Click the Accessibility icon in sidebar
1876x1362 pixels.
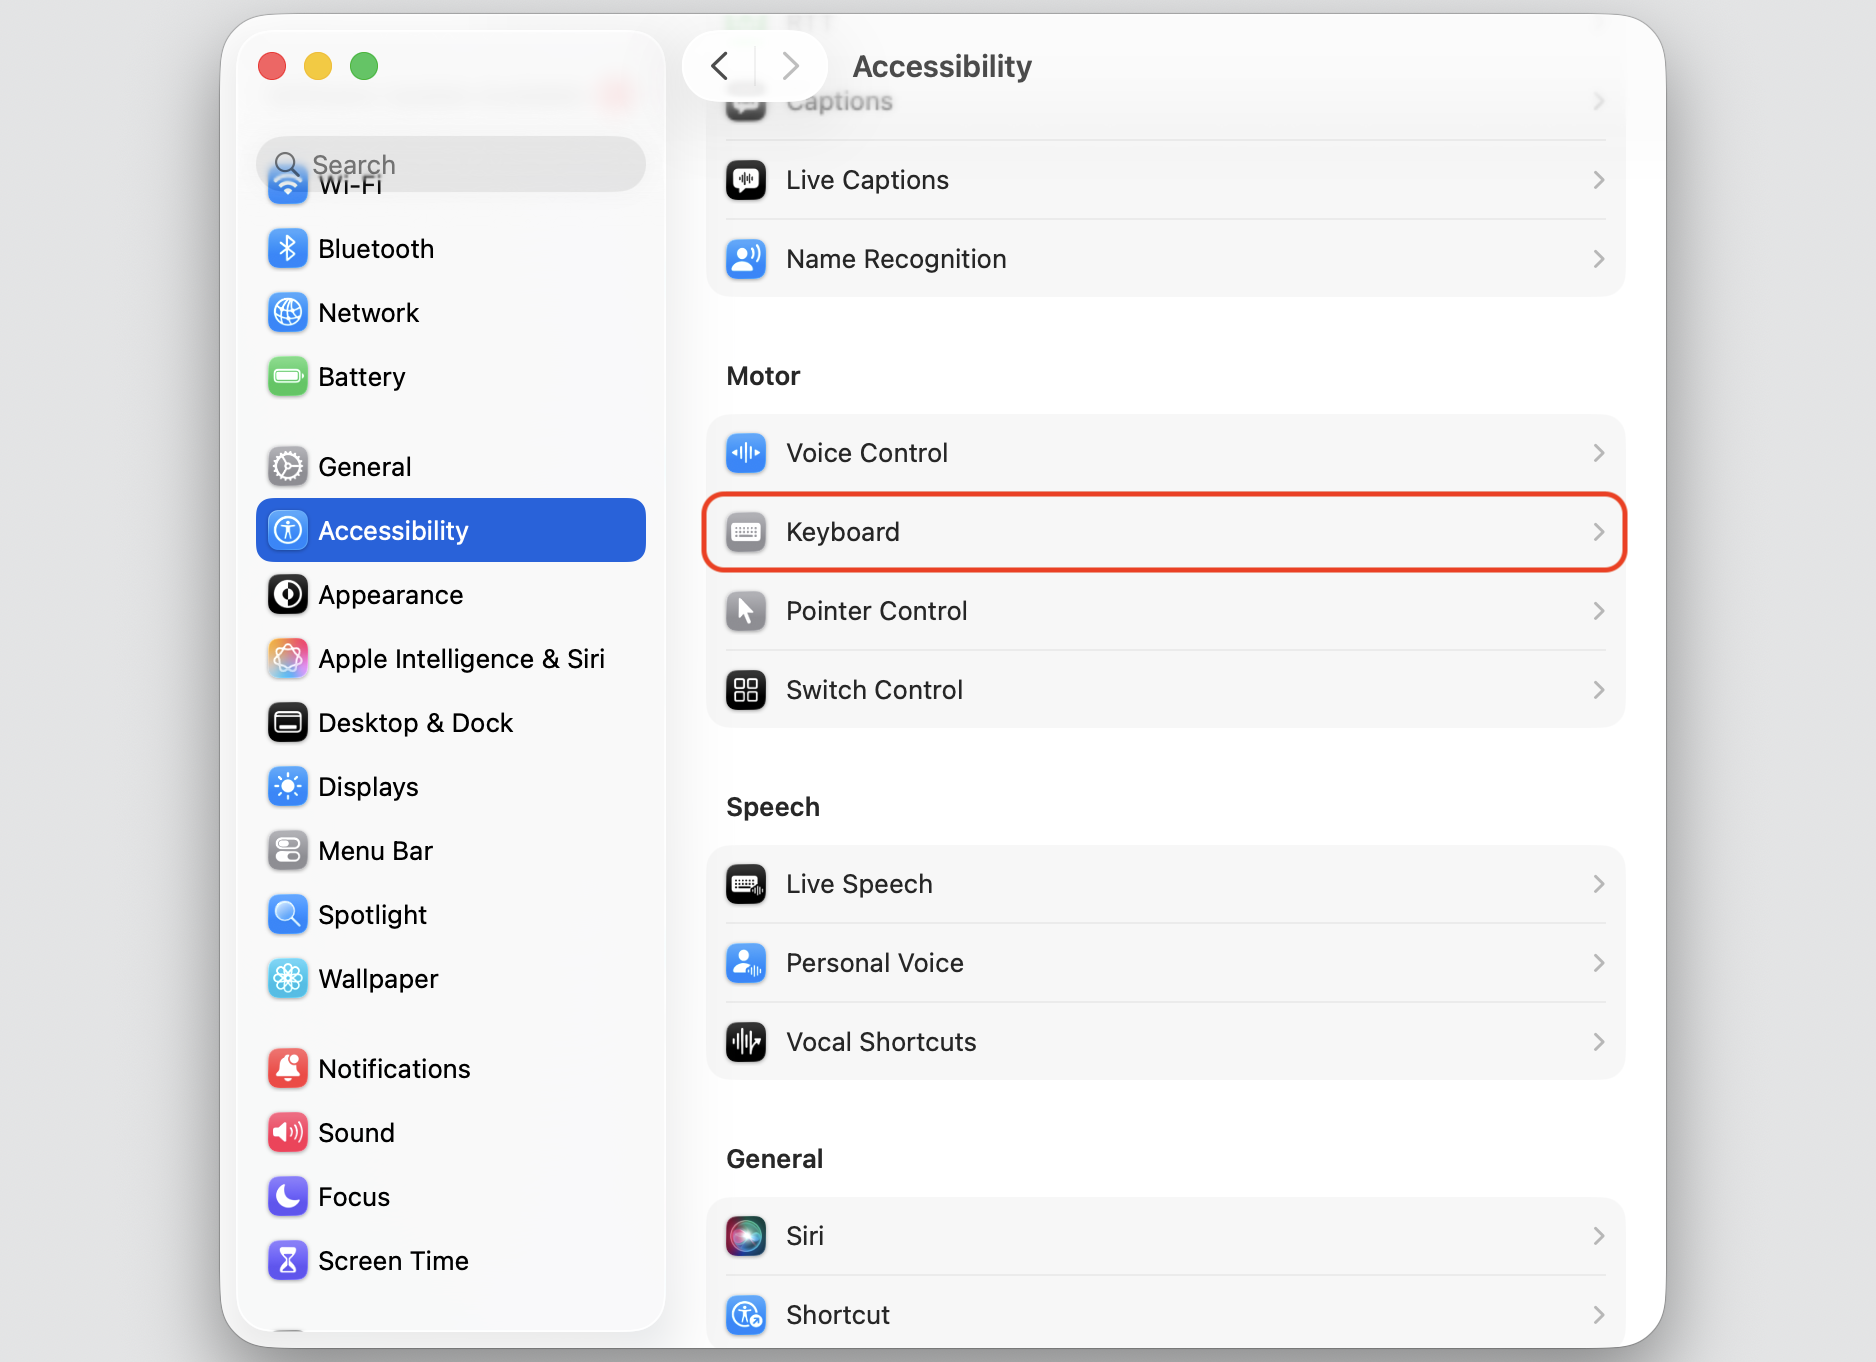click(288, 531)
